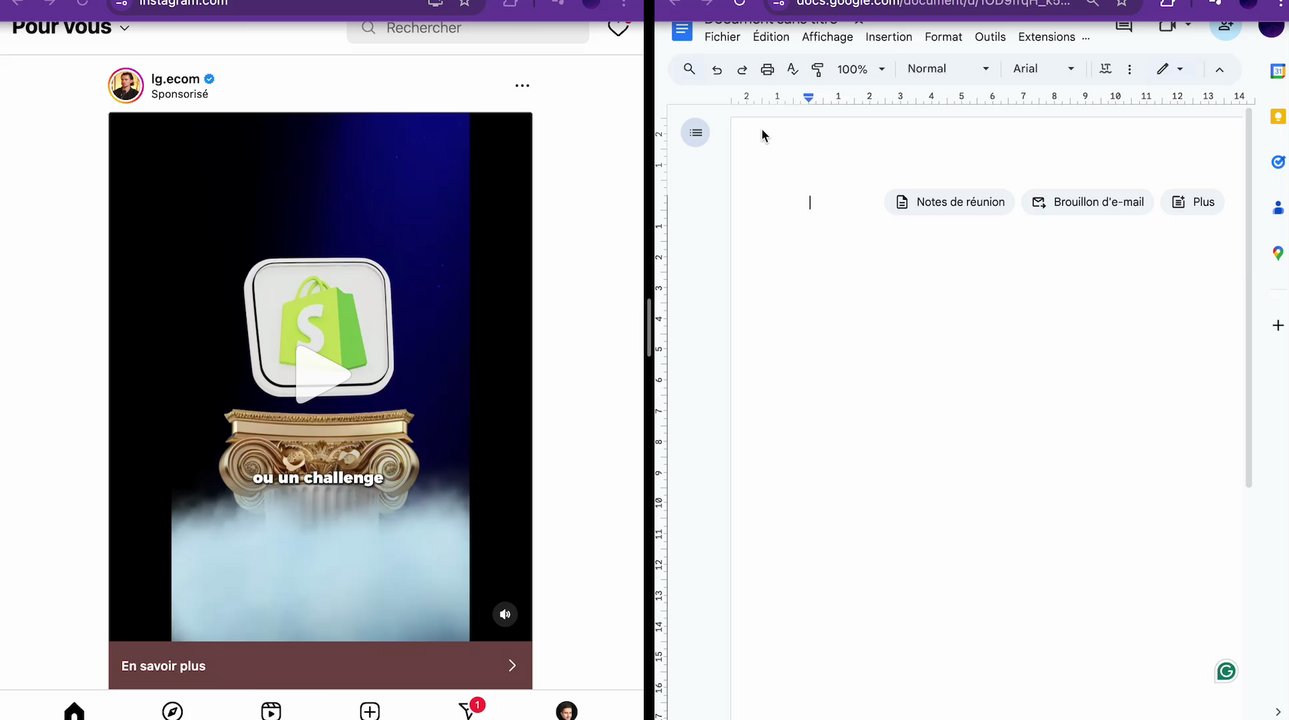Image resolution: width=1289 pixels, height=720 pixels.
Task: Open Docs toolbar search magnifier
Action: coord(689,69)
